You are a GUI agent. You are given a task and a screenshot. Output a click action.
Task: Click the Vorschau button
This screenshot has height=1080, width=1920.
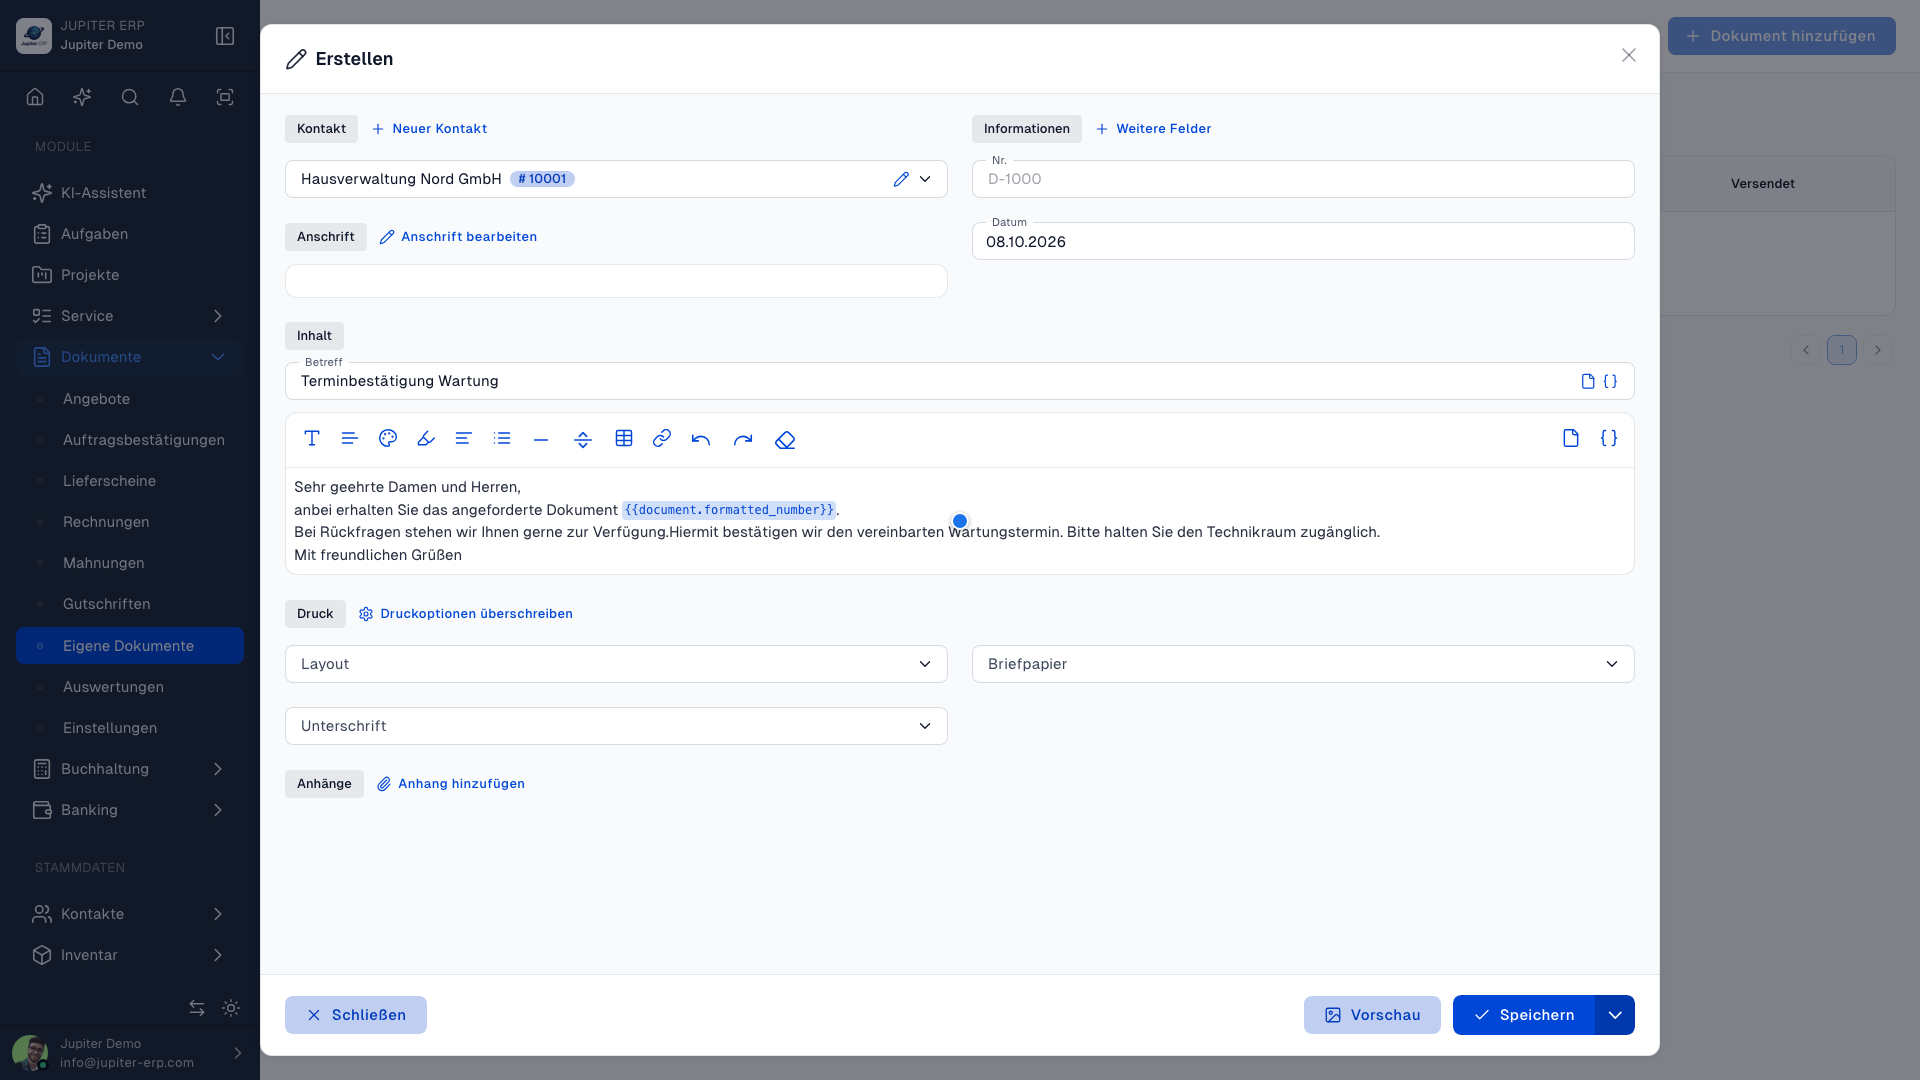click(1372, 1015)
